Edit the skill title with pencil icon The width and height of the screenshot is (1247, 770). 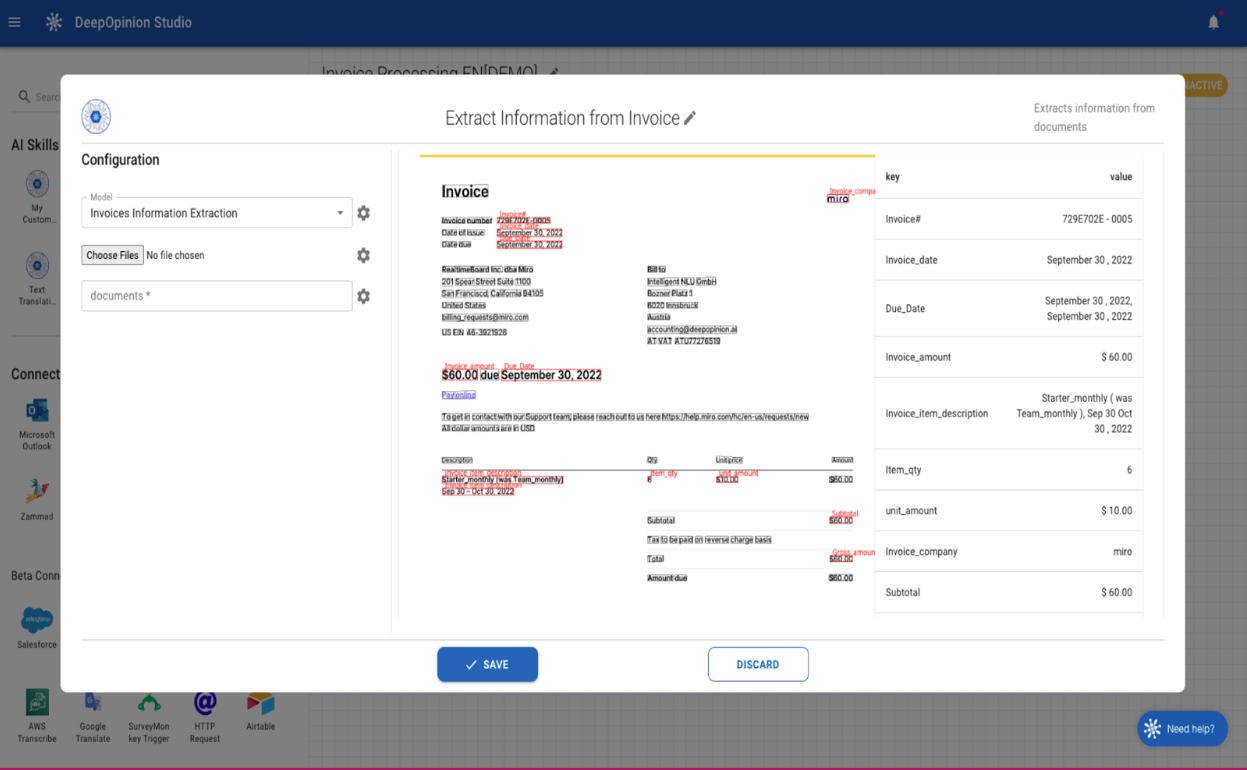point(690,118)
